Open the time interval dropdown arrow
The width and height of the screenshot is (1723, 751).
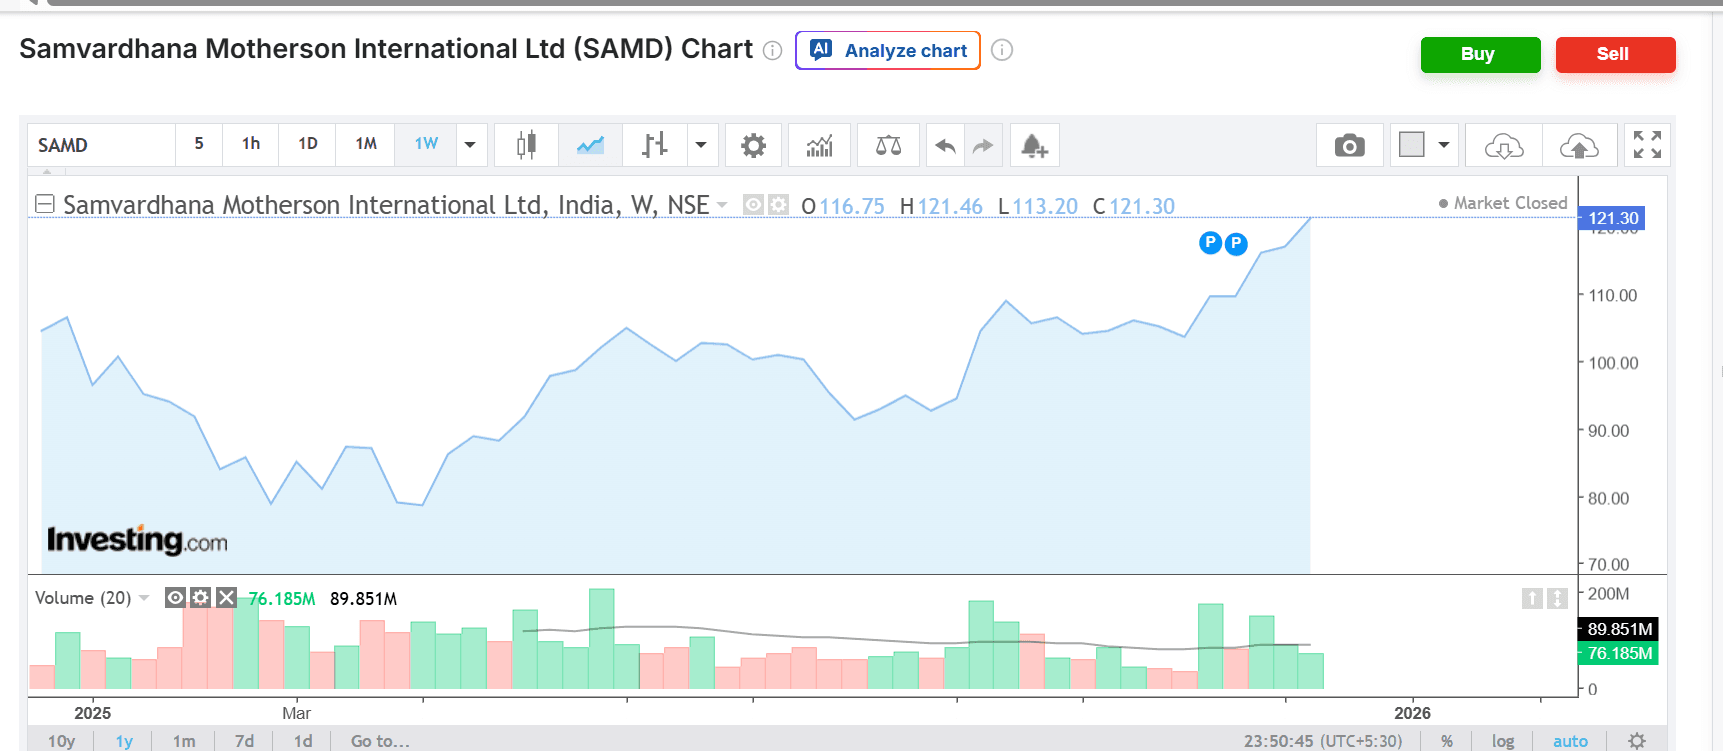click(x=470, y=145)
